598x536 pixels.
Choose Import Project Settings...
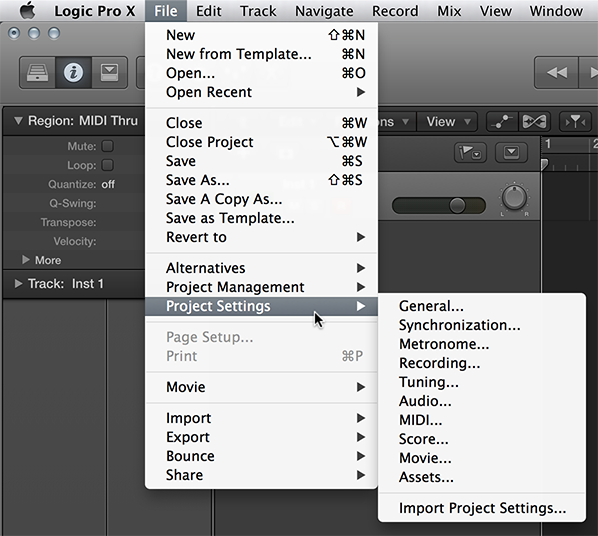pos(482,508)
